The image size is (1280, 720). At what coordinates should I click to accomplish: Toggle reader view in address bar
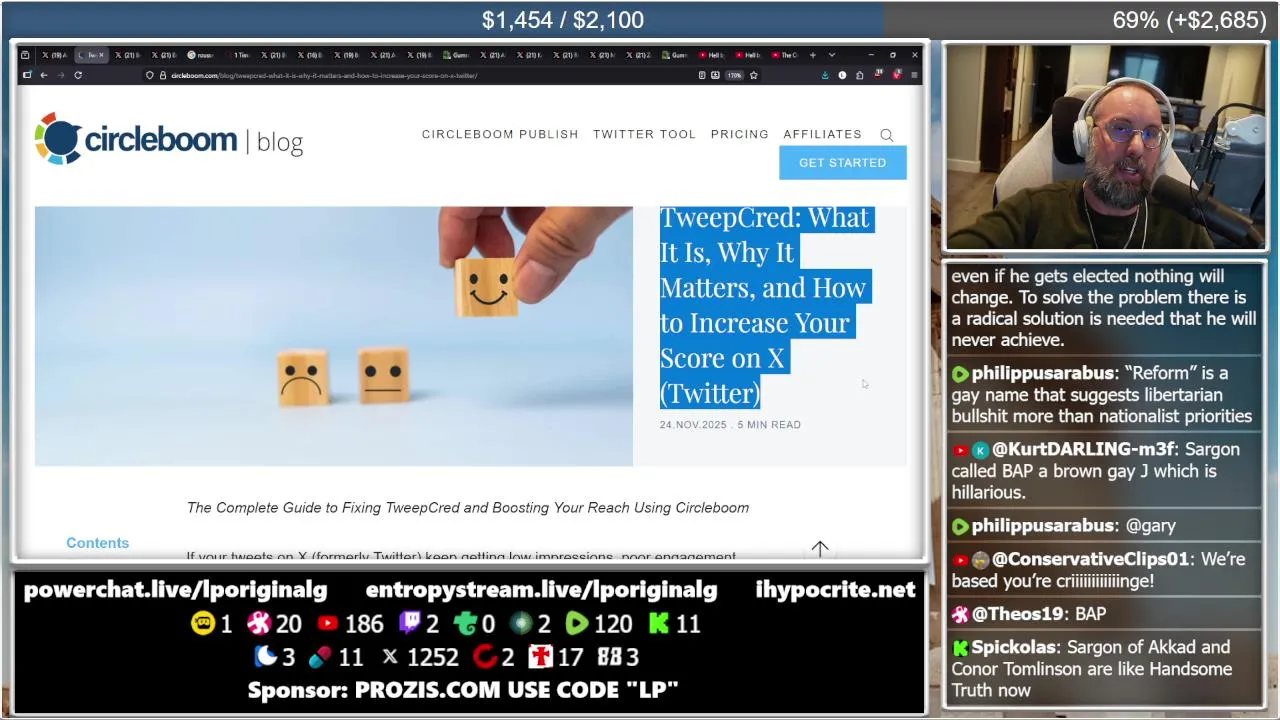[702, 75]
